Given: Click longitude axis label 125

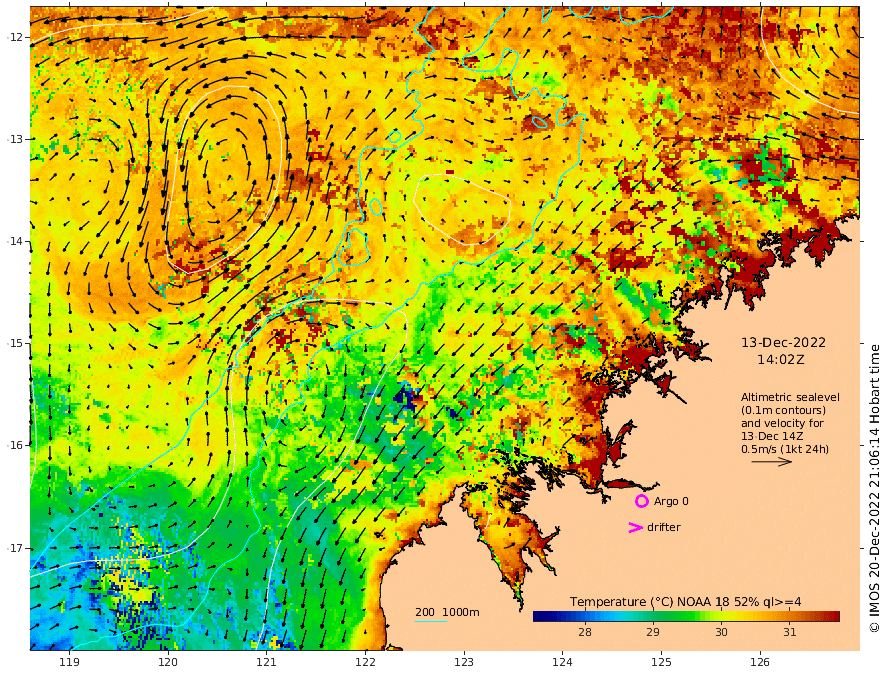Looking at the screenshot, I should [x=661, y=663].
